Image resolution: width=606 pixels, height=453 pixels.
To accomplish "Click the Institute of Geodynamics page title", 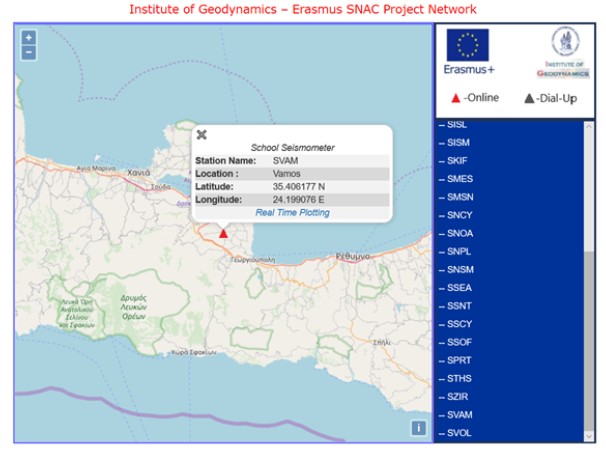I will [x=303, y=9].
